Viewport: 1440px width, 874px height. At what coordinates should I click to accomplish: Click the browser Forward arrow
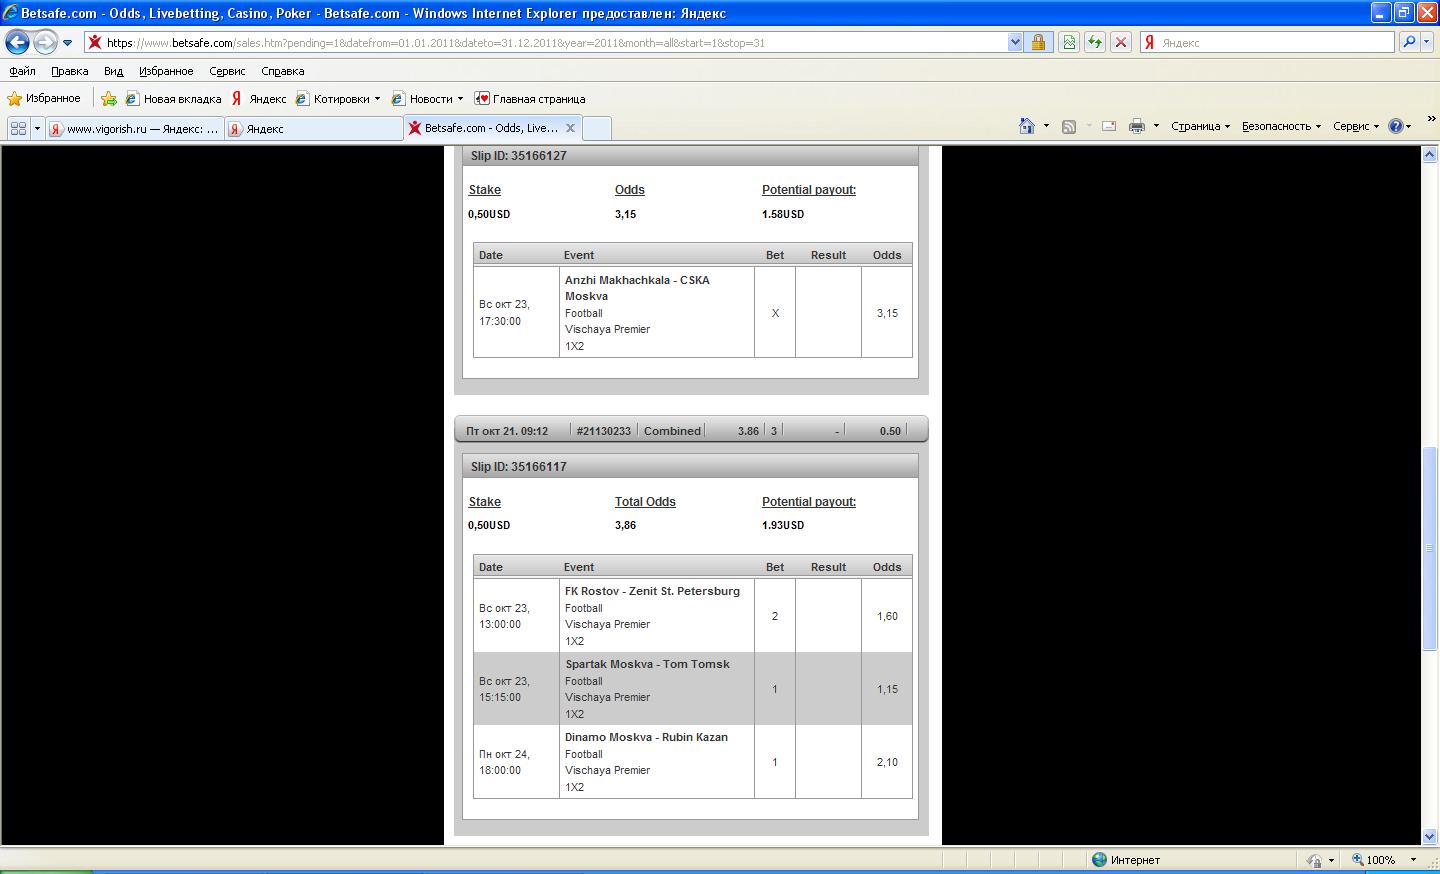(x=45, y=43)
